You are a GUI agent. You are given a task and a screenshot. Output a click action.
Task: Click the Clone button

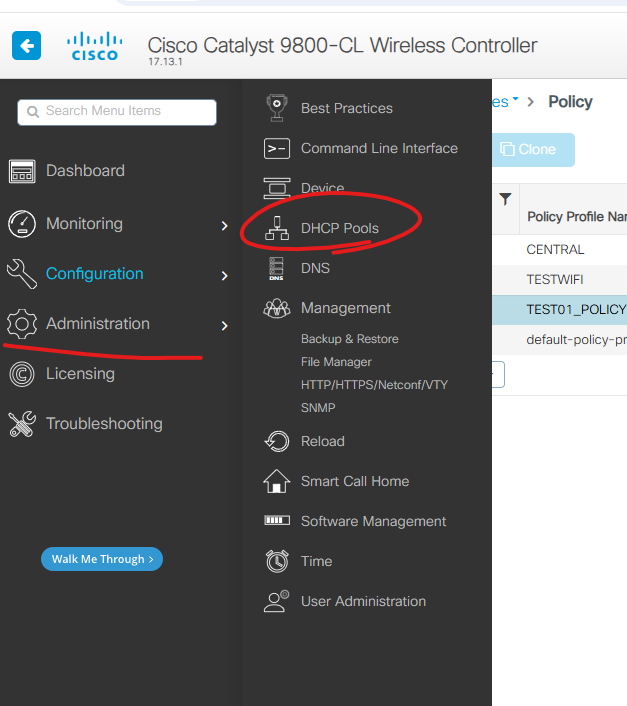point(533,150)
